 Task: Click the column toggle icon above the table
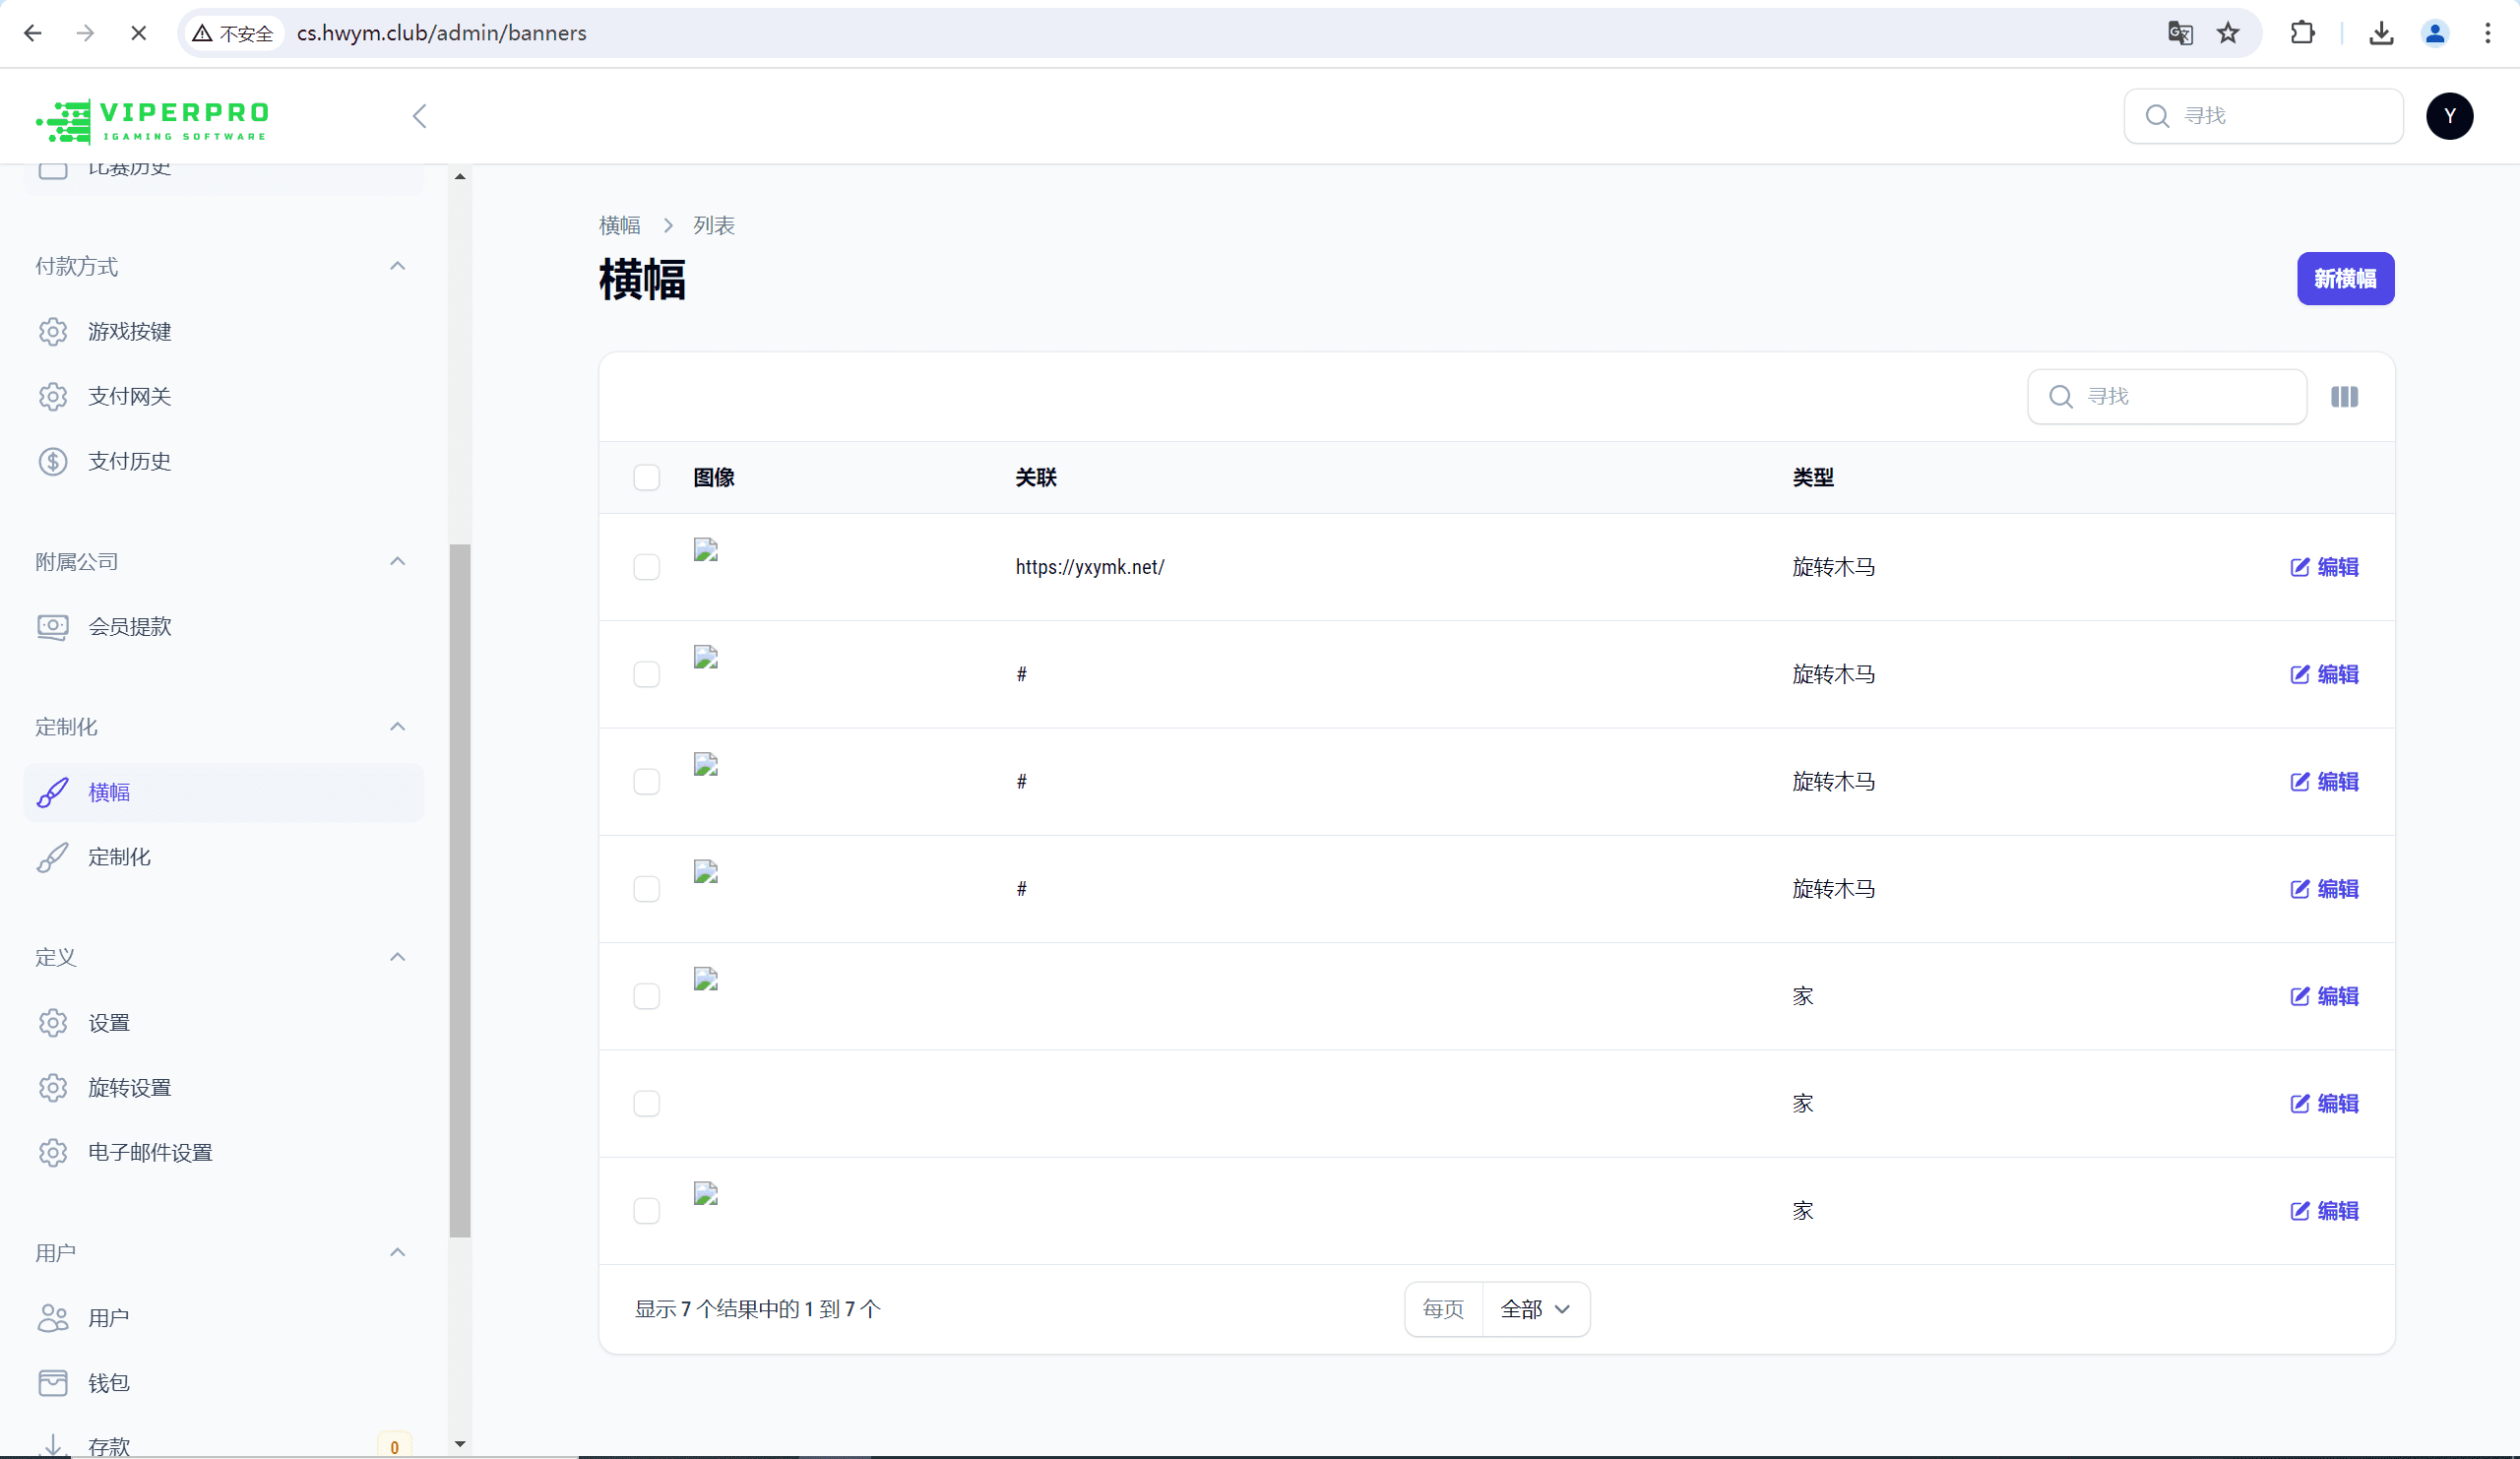[2344, 397]
